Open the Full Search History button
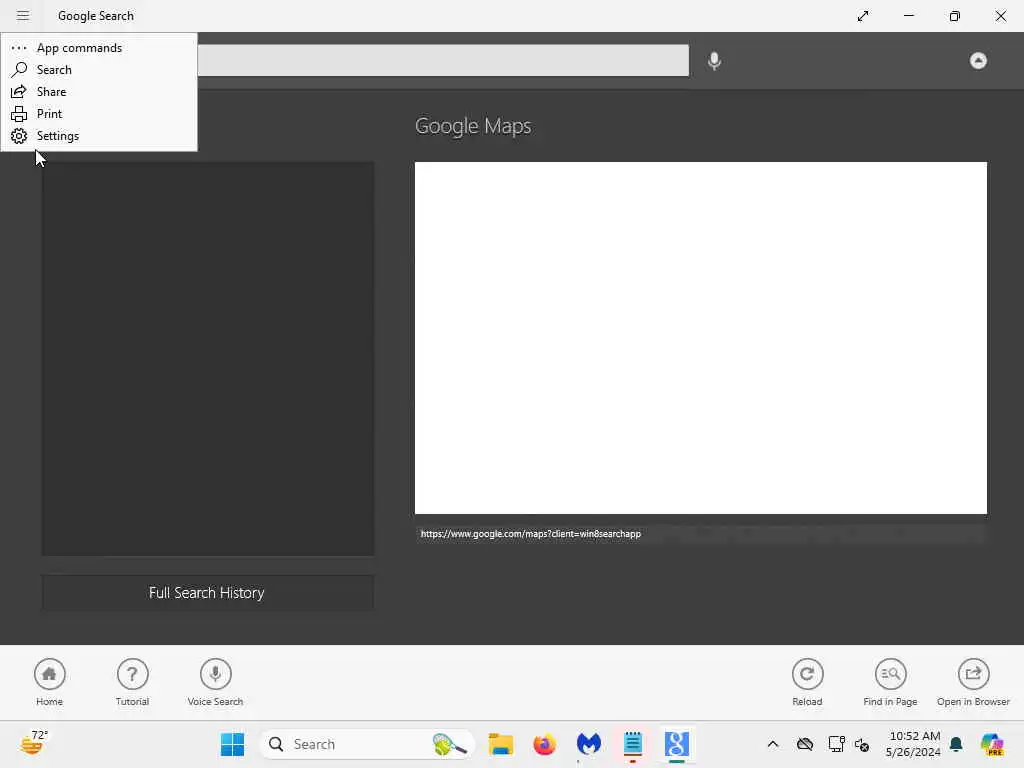1024x768 pixels. point(208,592)
